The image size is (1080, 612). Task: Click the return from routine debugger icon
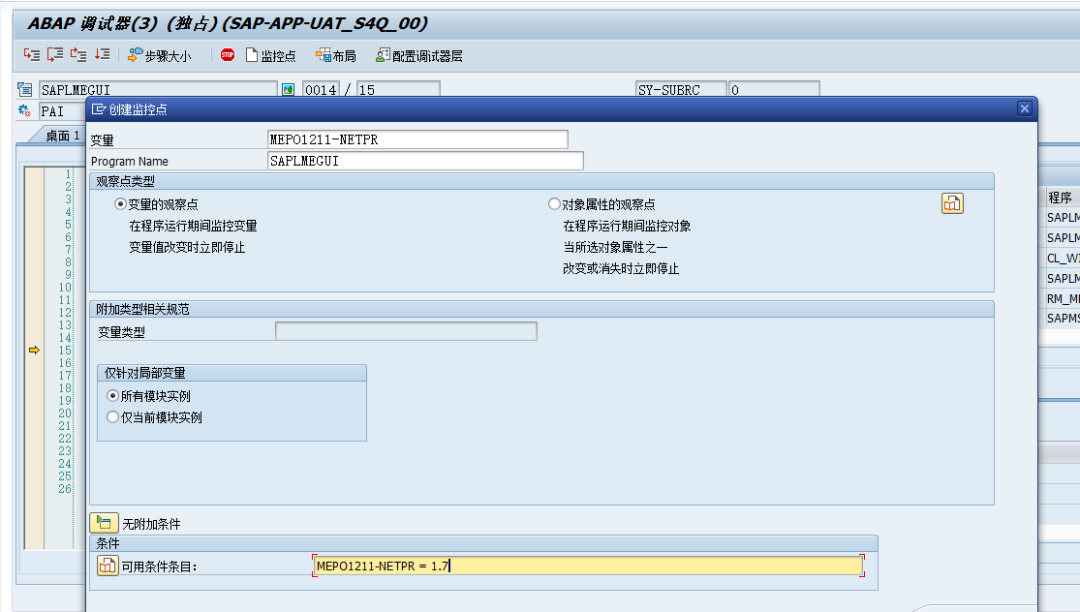tap(78, 56)
